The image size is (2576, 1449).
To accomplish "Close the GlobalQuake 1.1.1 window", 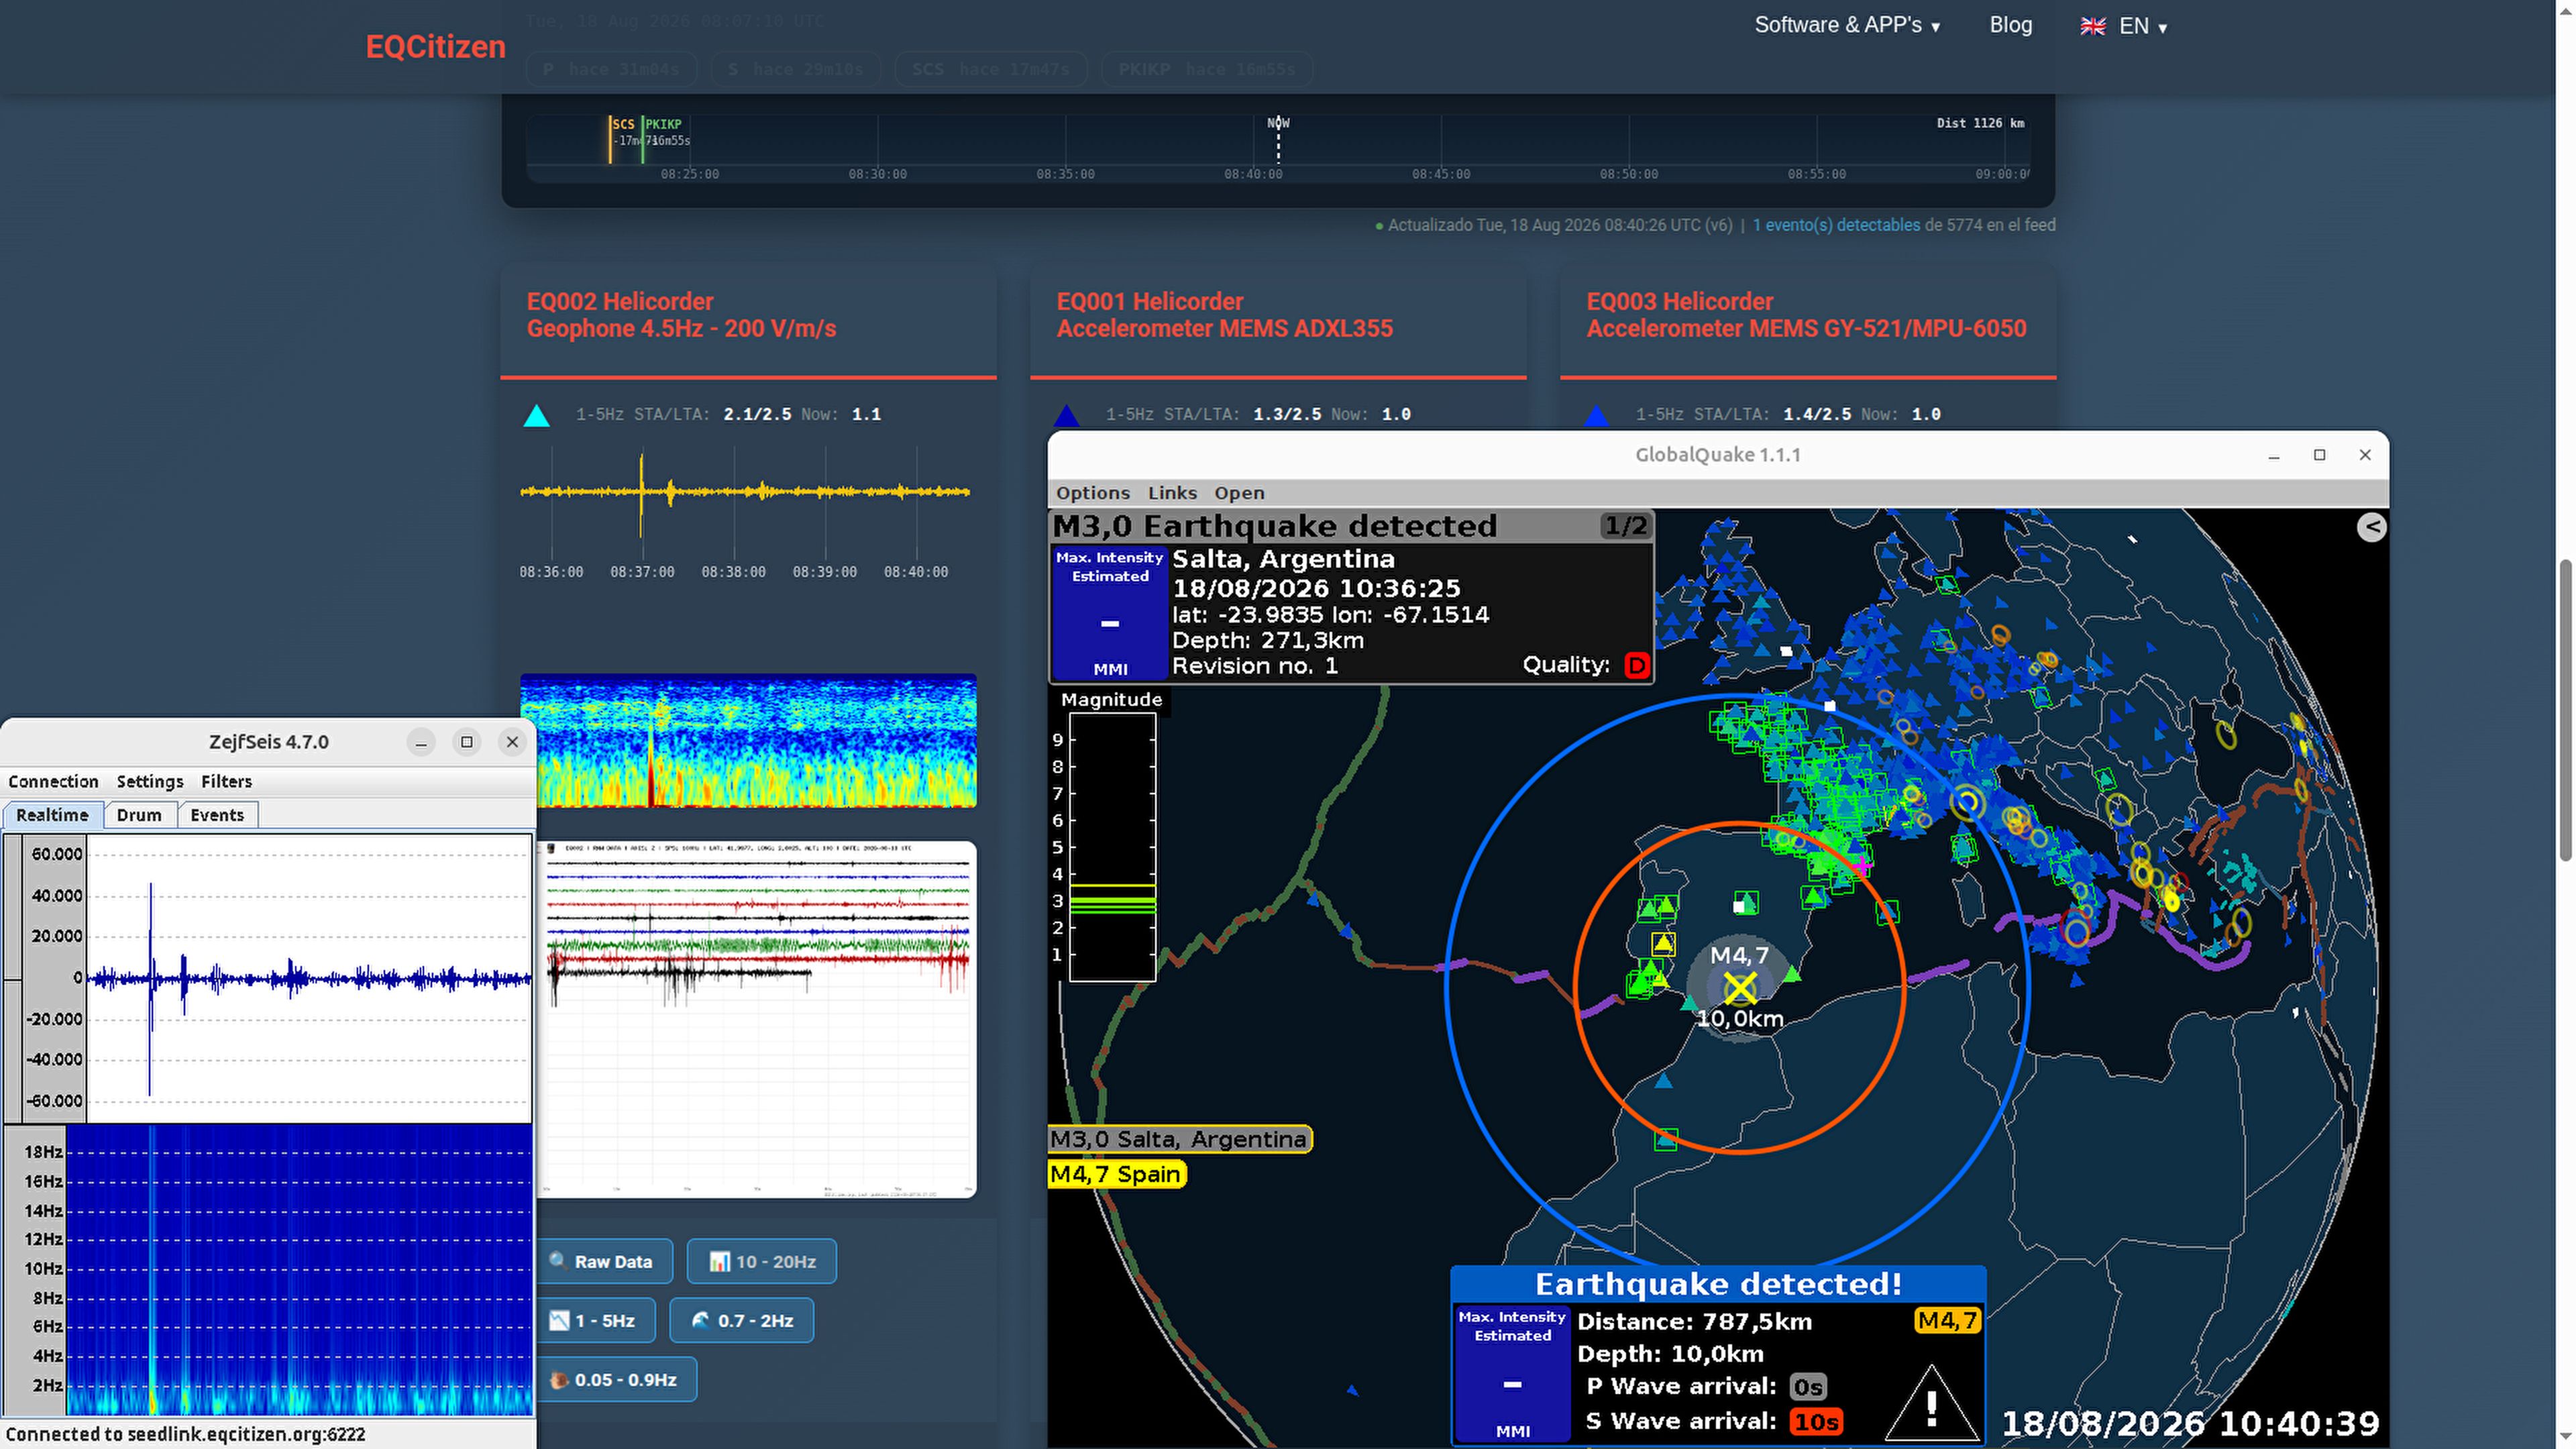I will 2365,455.
